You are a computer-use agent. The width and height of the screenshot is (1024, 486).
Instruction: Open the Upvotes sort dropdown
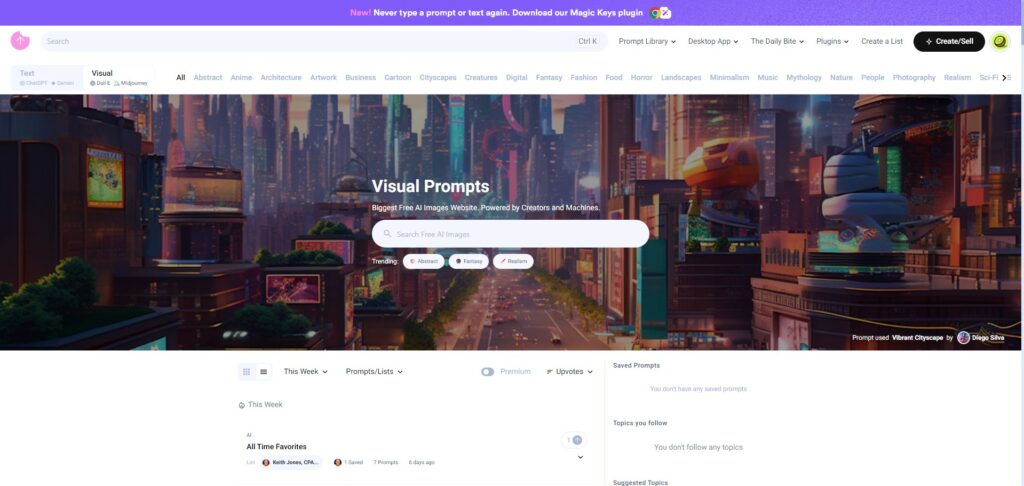(x=569, y=372)
